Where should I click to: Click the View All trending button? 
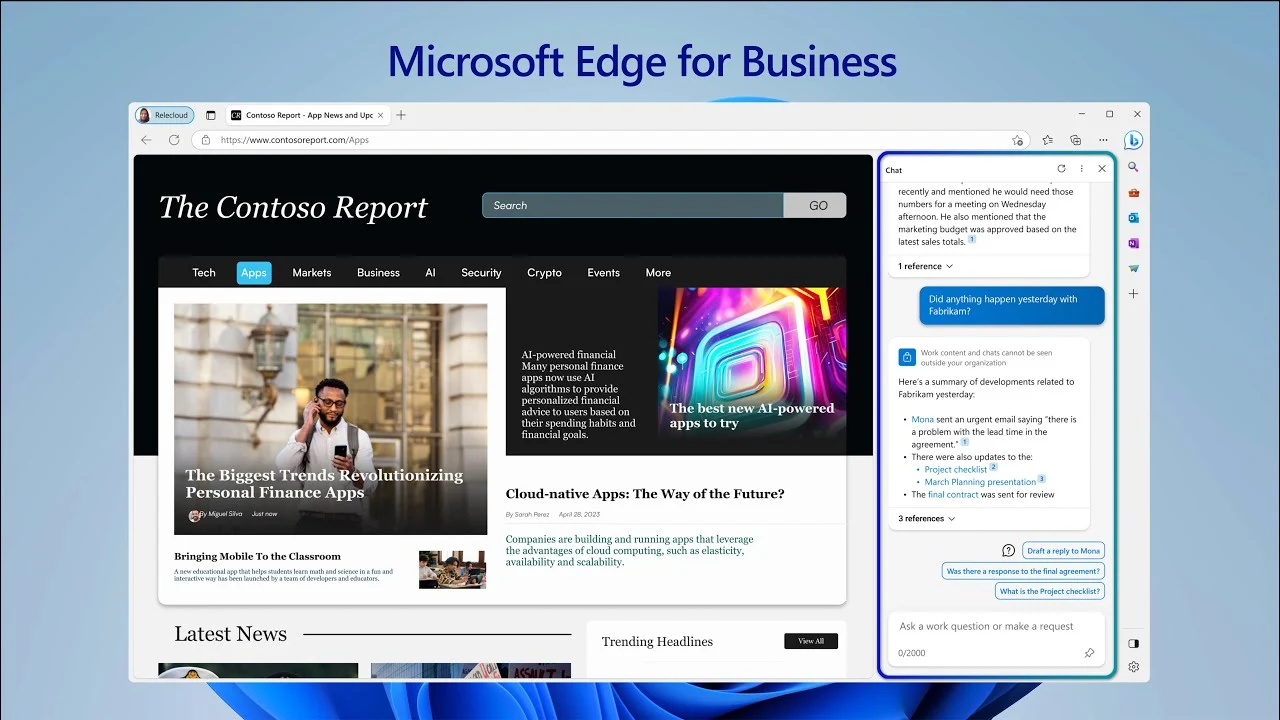pyautogui.click(x=811, y=641)
